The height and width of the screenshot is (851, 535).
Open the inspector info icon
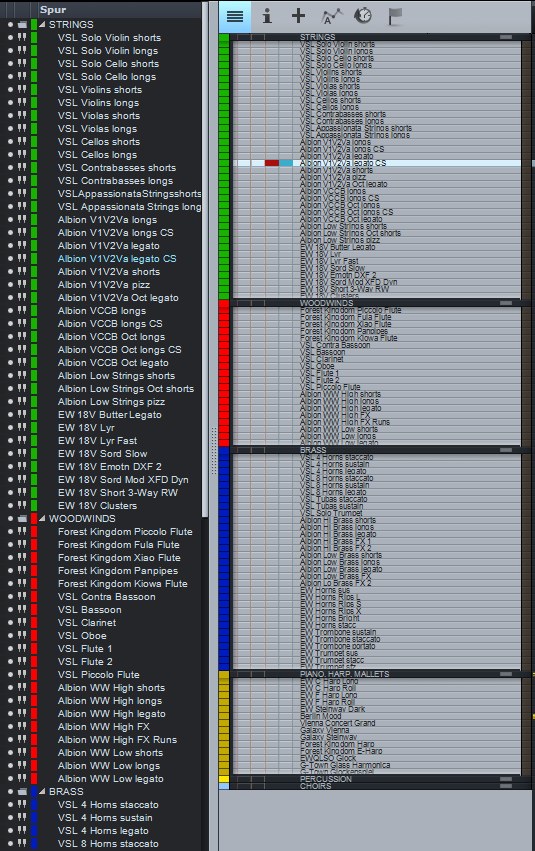(x=266, y=16)
